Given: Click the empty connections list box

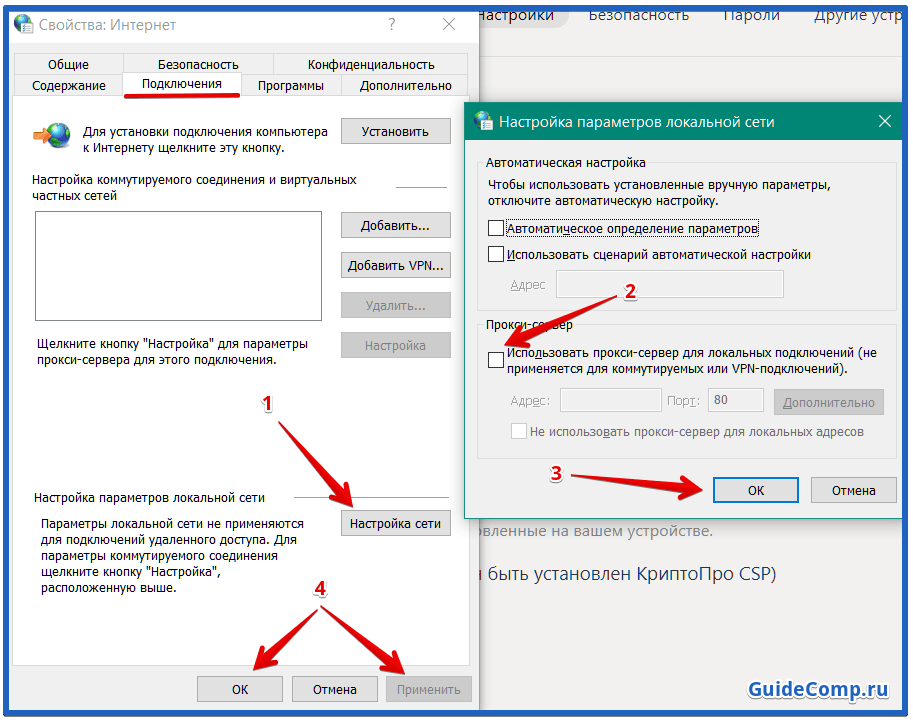Looking at the screenshot, I should [x=178, y=266].
